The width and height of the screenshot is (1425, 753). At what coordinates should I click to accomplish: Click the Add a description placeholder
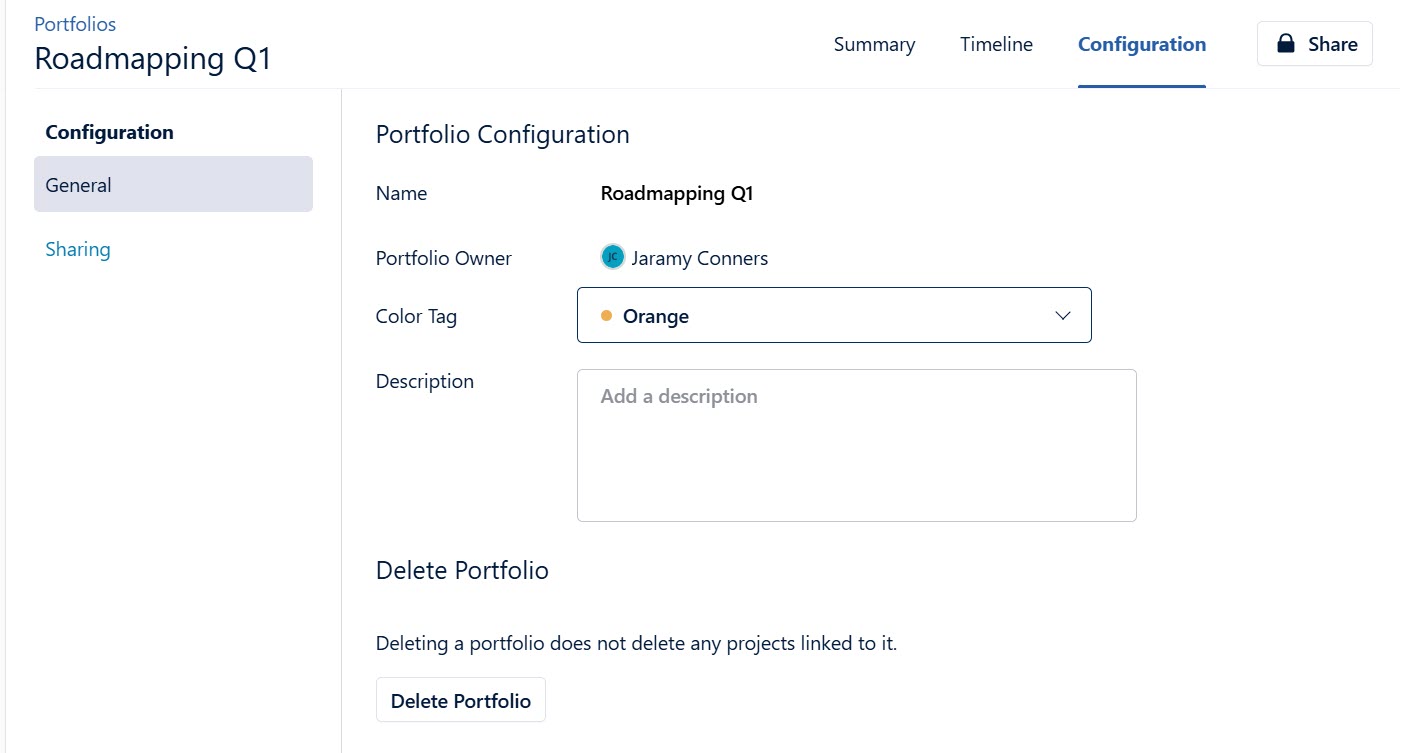tap(679, 396)
